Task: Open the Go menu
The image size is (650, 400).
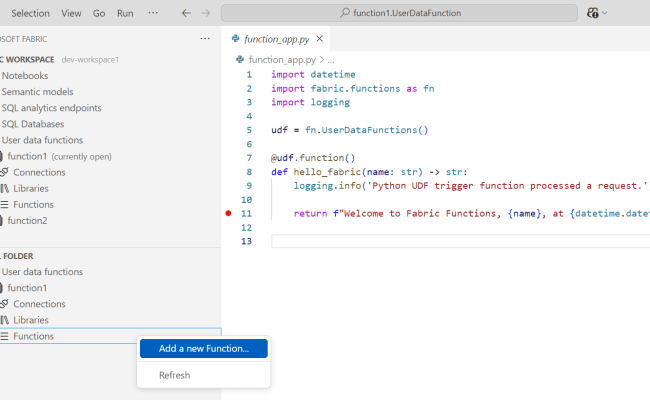Action: [x=99, y=13]
